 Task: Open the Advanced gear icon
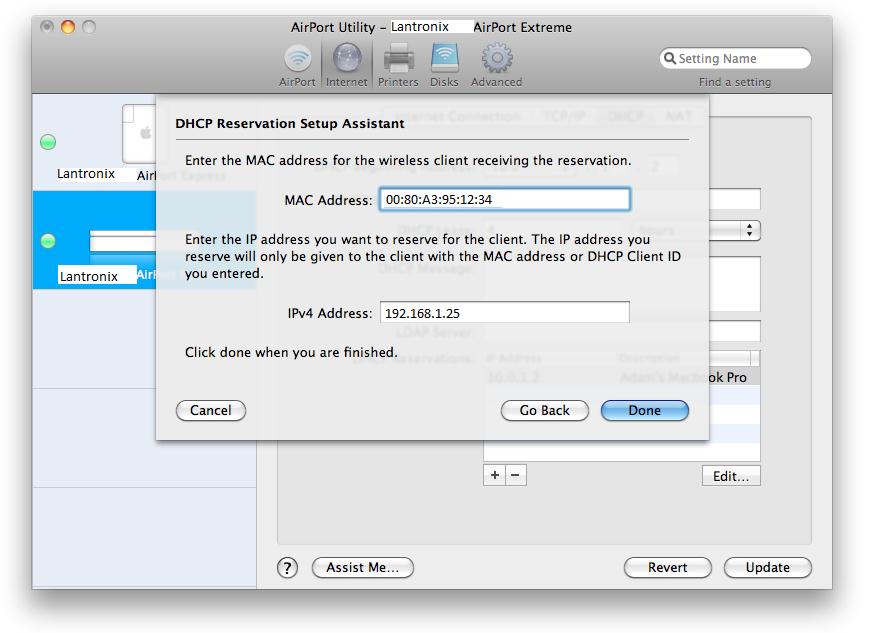coord(496,65)
